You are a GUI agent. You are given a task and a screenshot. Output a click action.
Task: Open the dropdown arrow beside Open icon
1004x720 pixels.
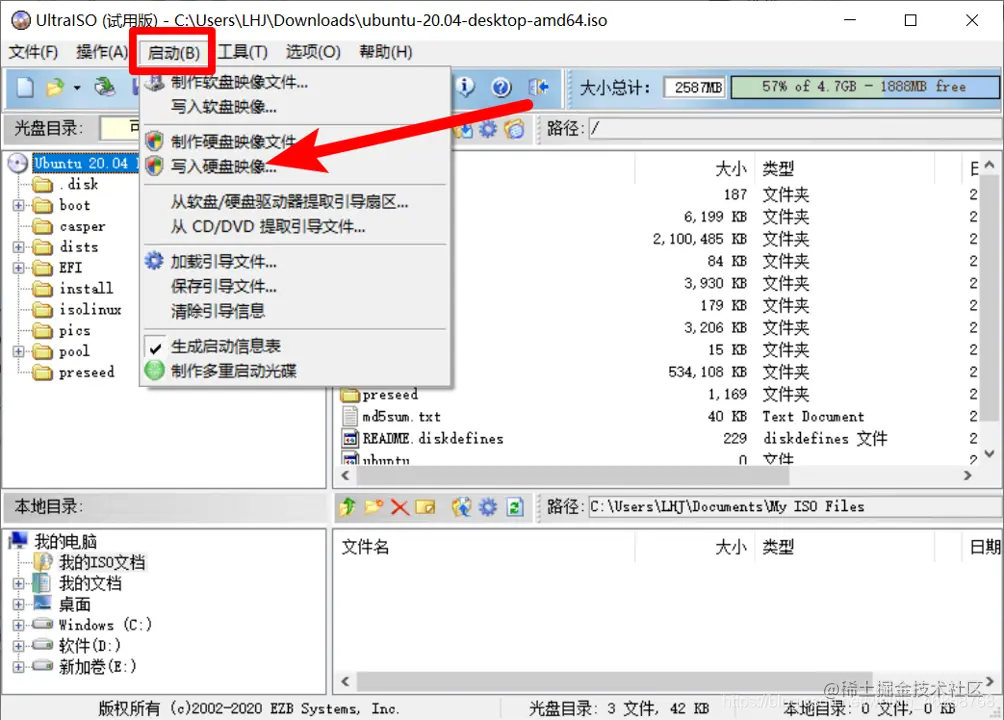point(77,88)
